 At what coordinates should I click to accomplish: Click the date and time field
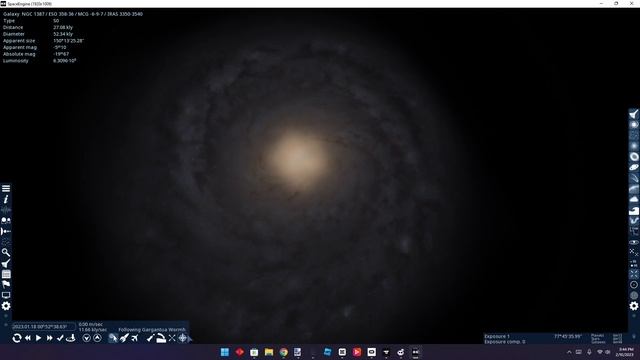tap(43, 327)
